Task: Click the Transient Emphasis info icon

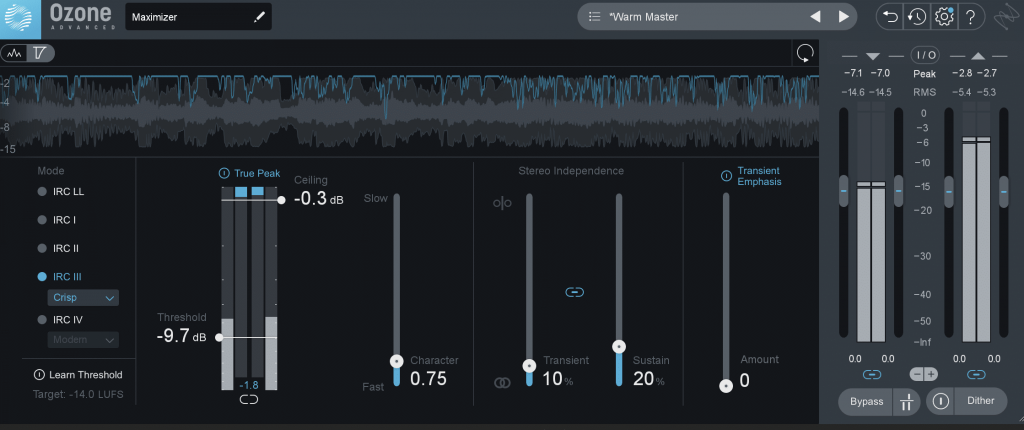Action: 726,176
